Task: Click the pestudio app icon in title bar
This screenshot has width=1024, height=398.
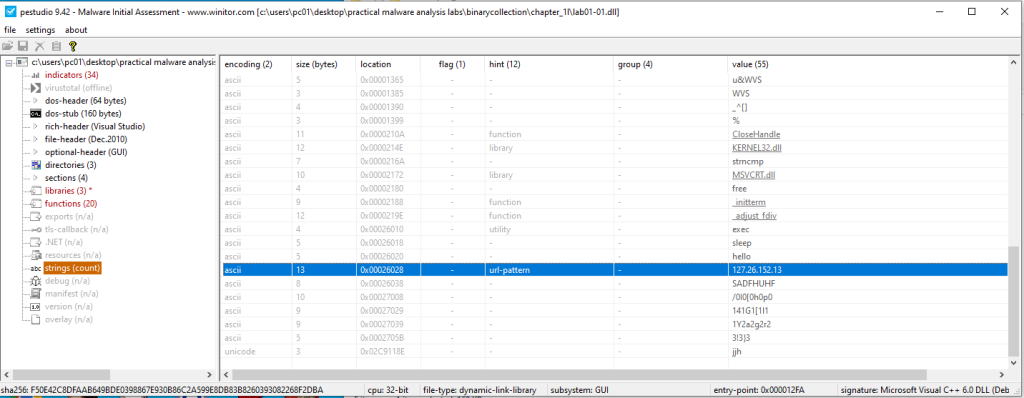Action: (x=9, y=12)
